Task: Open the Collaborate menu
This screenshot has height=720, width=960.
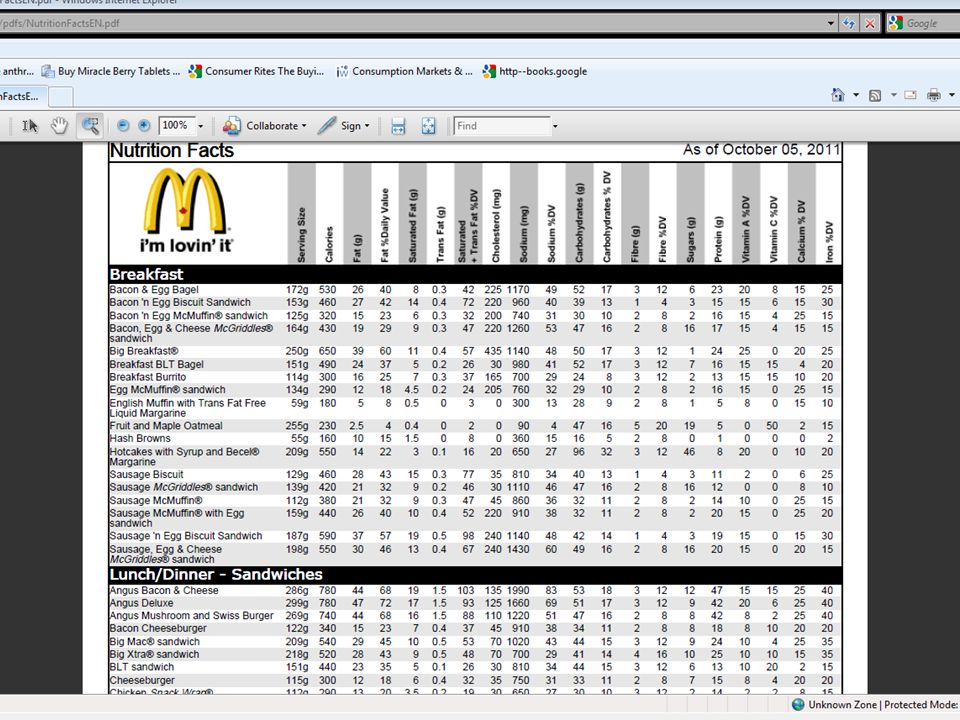Action: click(x=264, y=126)
